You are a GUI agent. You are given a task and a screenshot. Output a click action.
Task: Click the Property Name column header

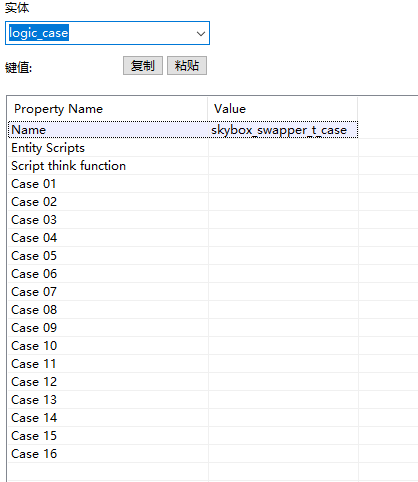point(107,109)
